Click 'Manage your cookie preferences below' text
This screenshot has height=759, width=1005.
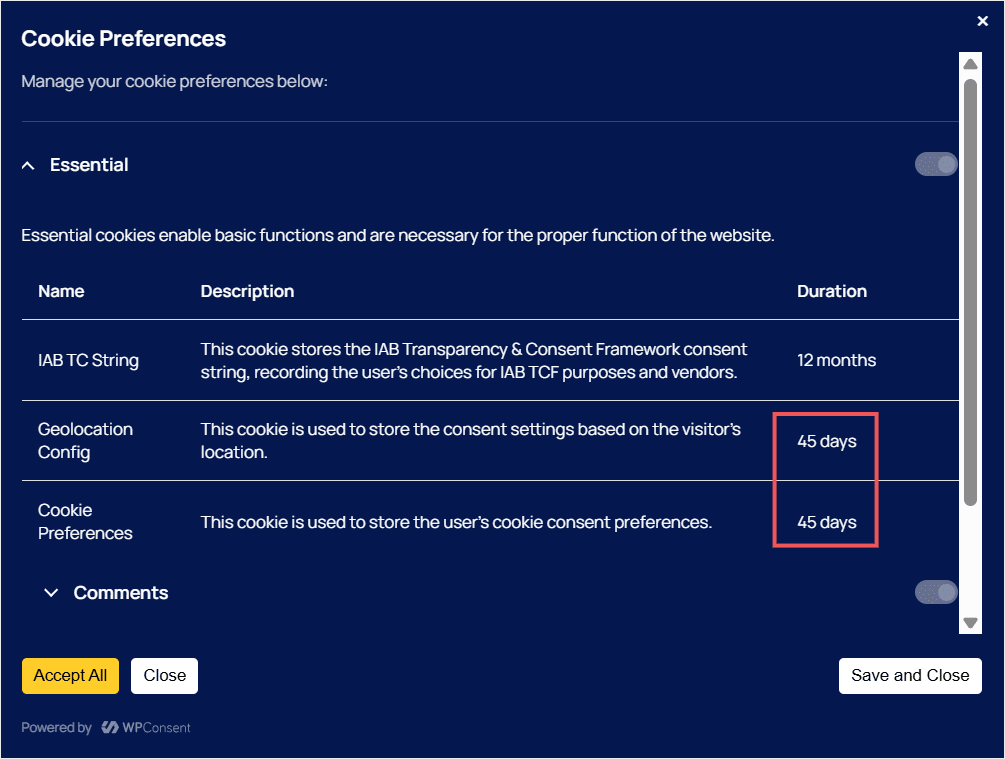174,81
